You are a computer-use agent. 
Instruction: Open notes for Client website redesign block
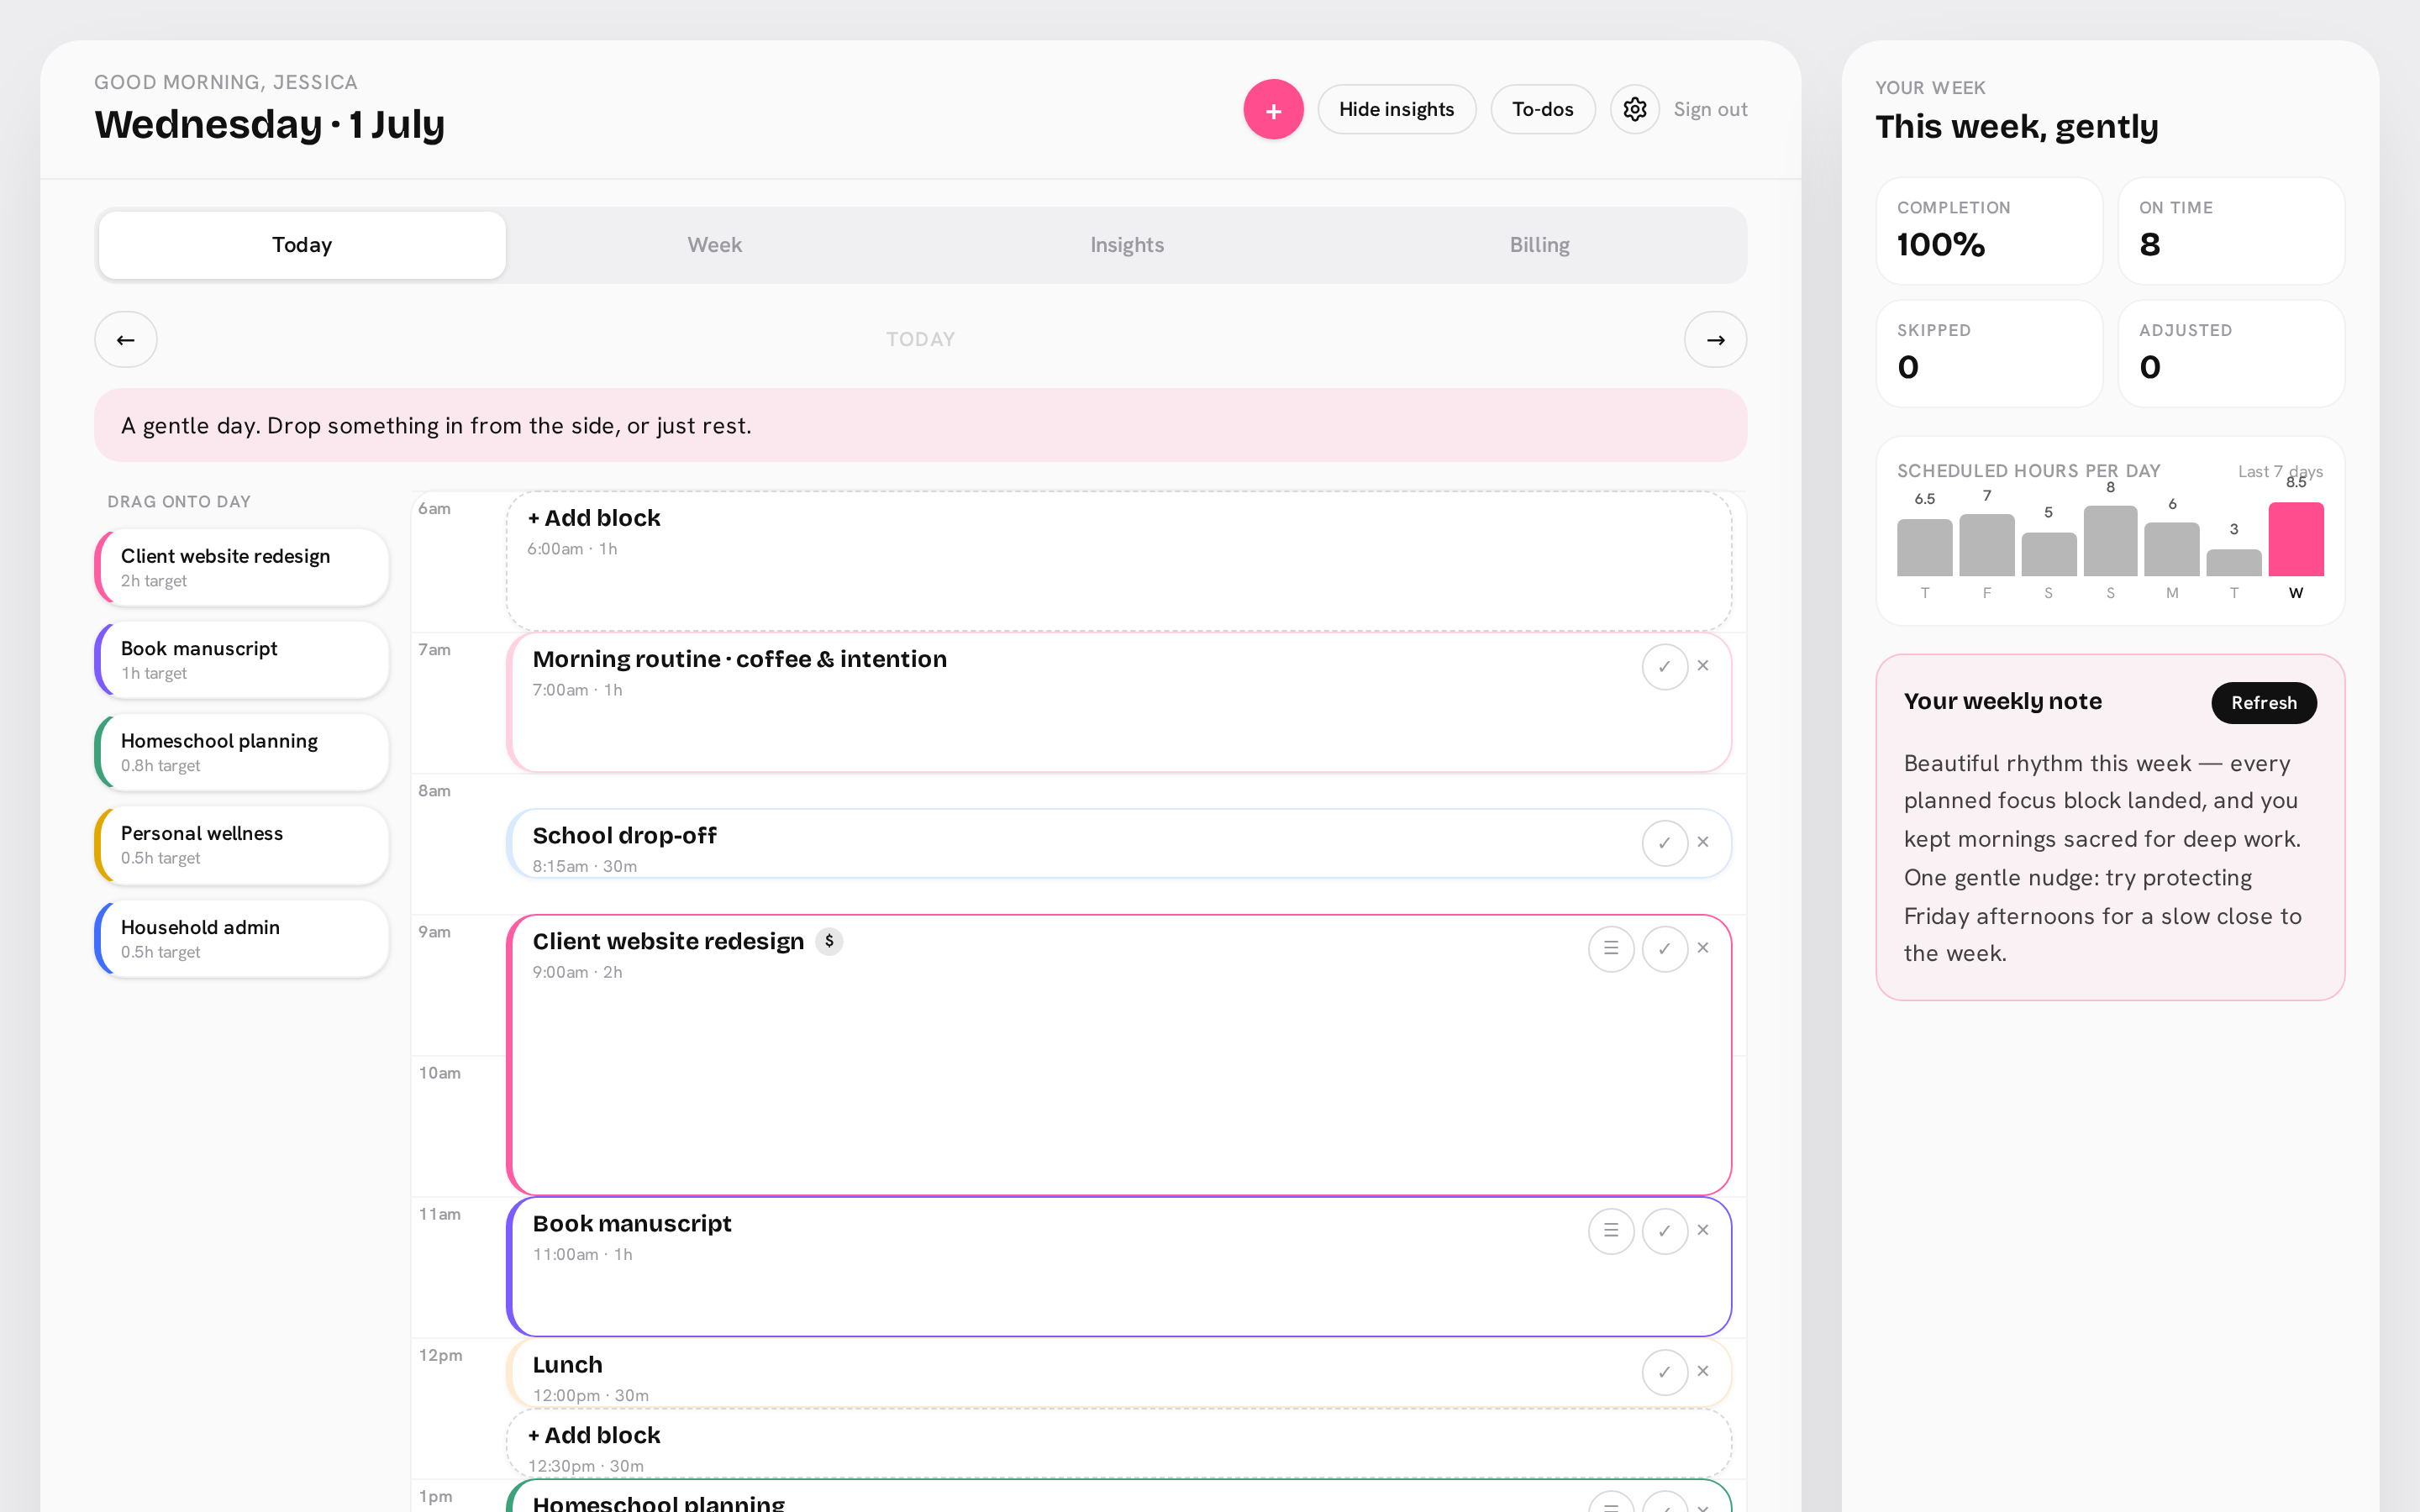coord(1611,949)
